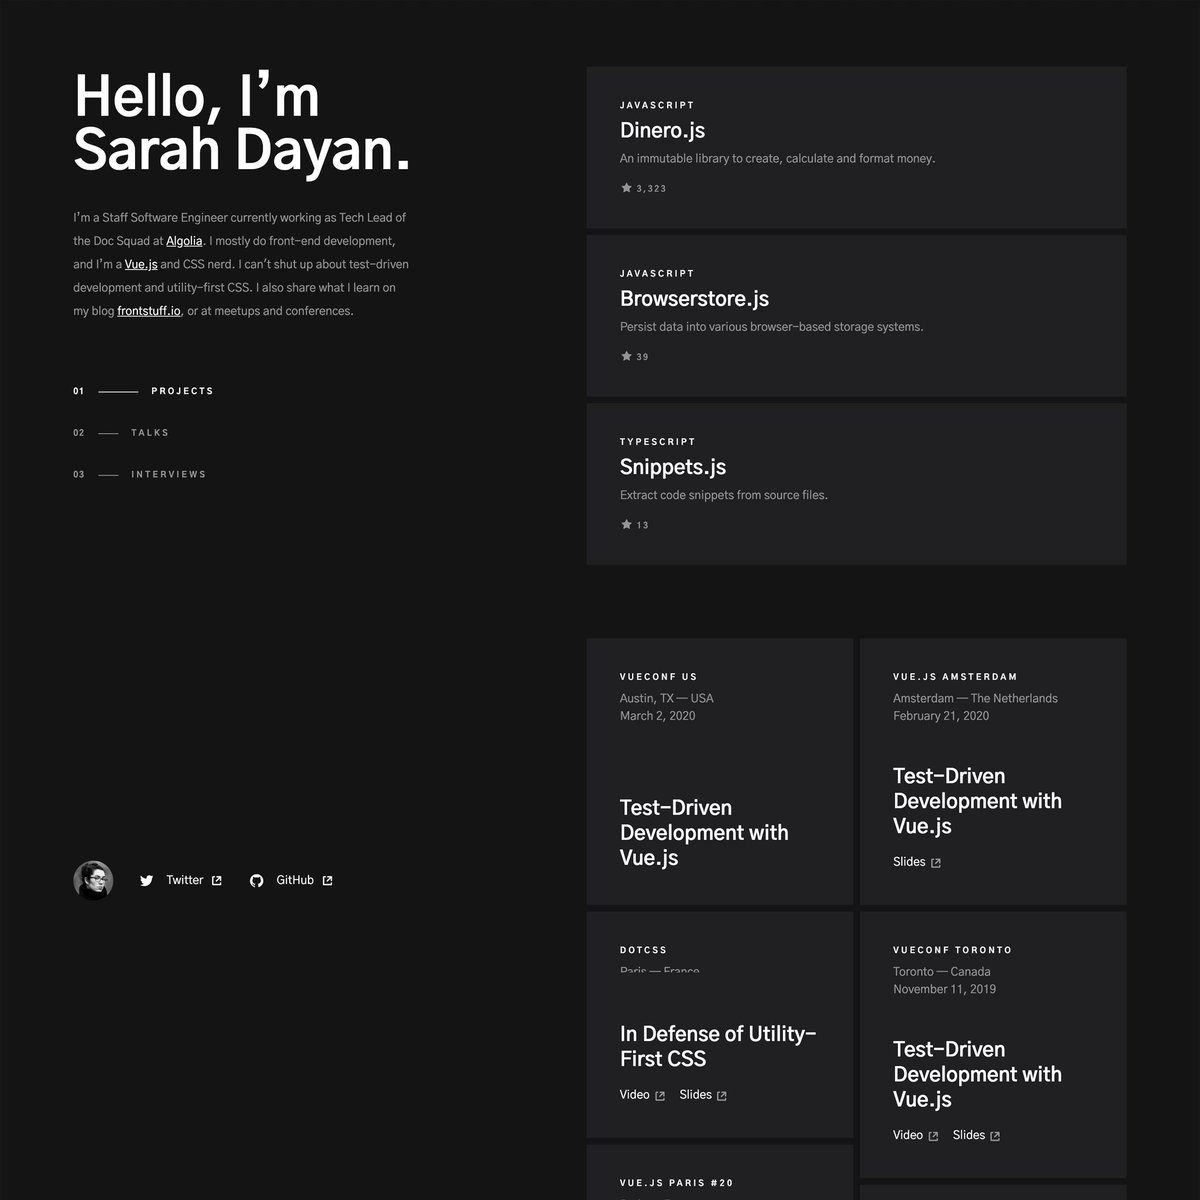Open the Algolia link in bio
Screen dimensions: 1200x1200
tap(184, 241)
